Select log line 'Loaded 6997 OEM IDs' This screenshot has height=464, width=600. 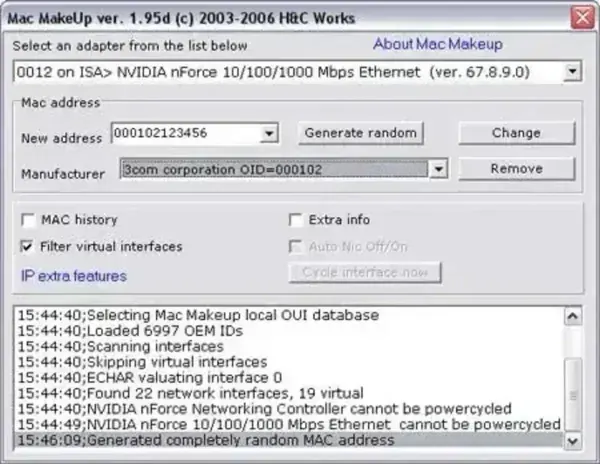289,331
